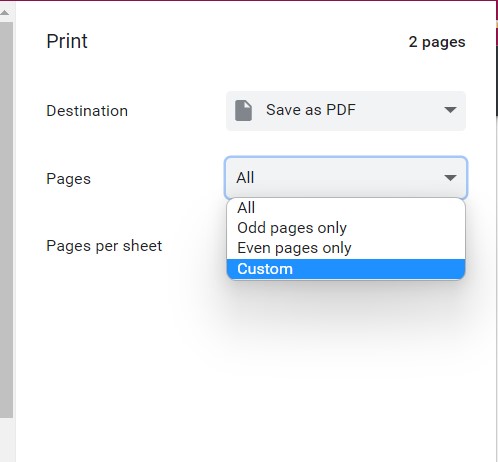Choose Even pages only option

[x=346, y=248]
